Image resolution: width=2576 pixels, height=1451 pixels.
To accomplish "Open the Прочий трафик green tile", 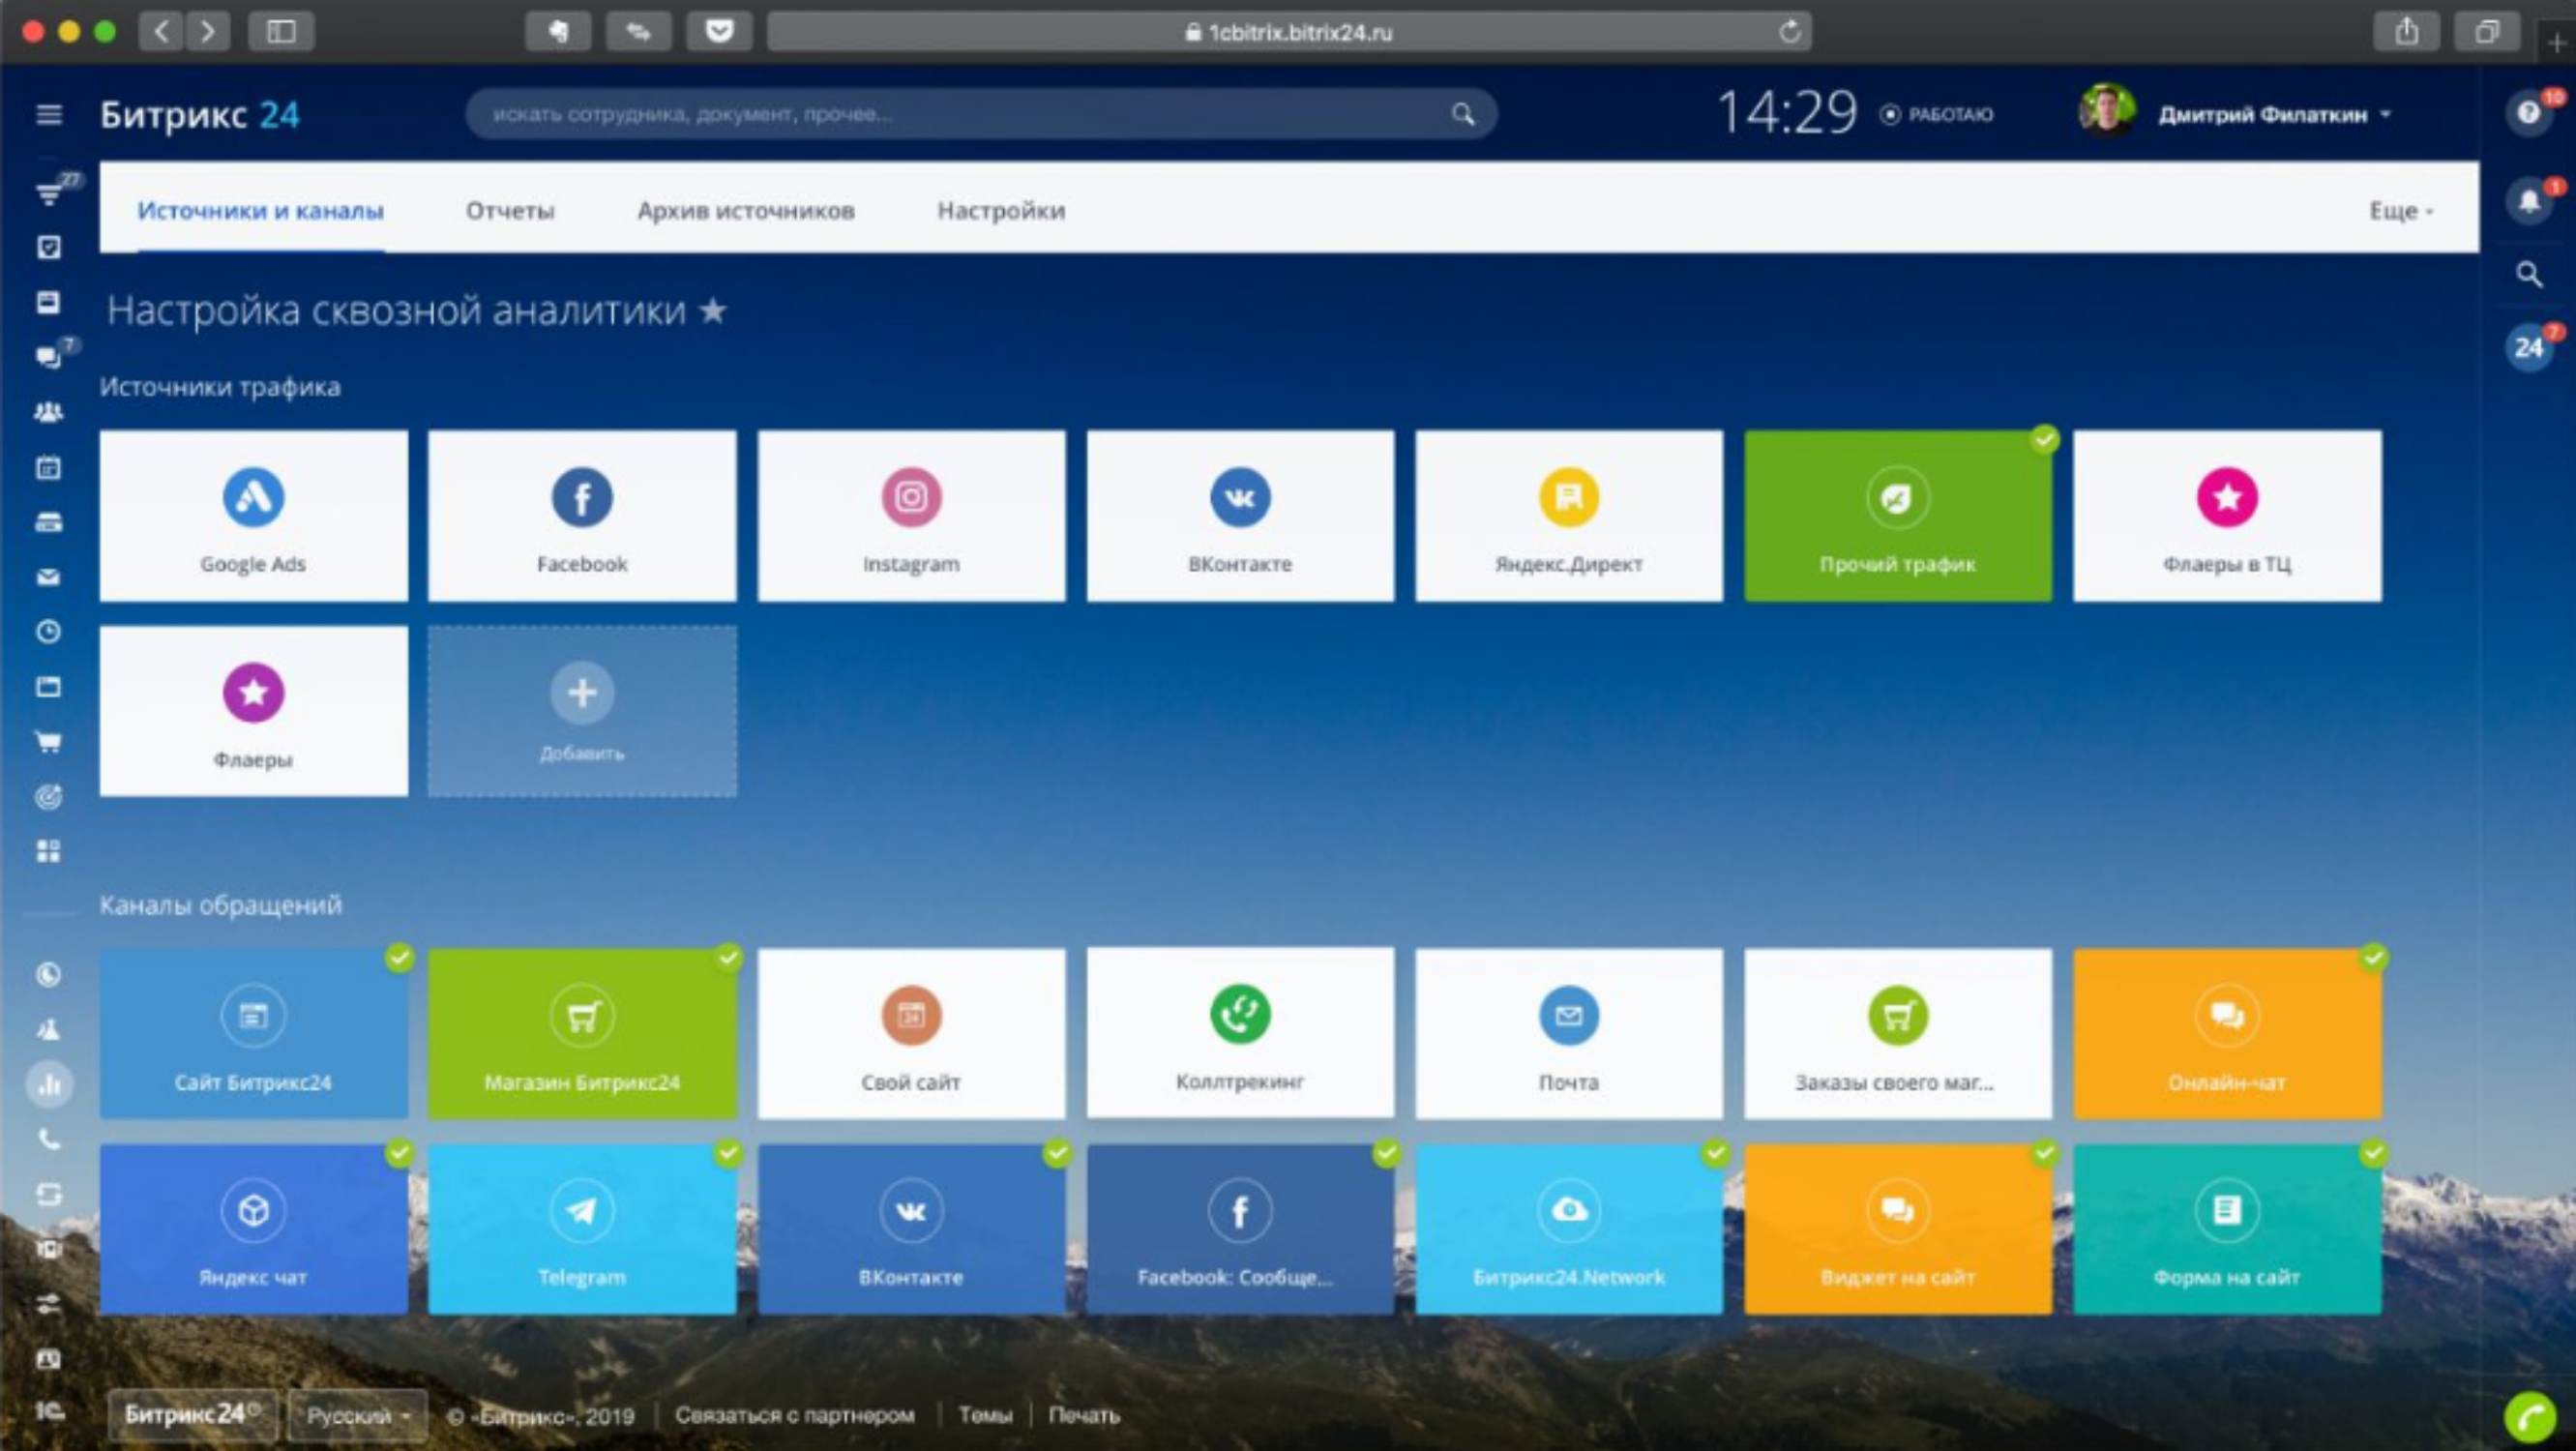I will point(1898,516).
